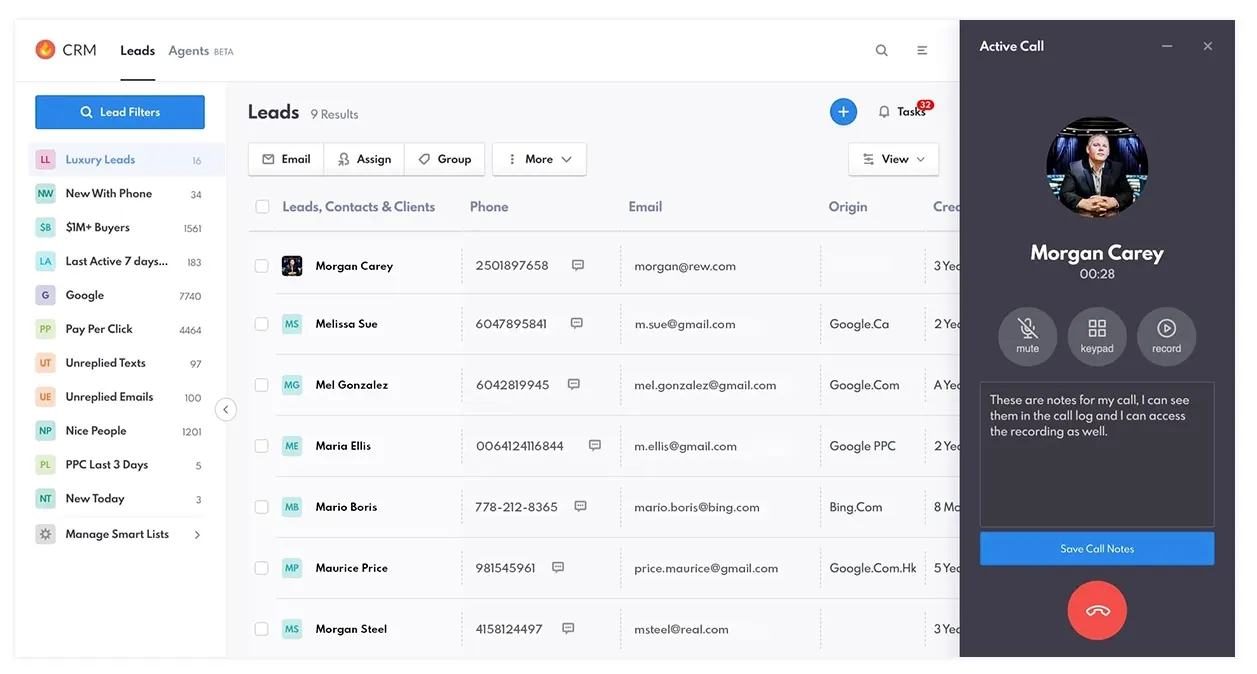Click the MG avatar badge for Mel Gonzalez
Screen dimensions: 1257x674
(x=292, y=385)
